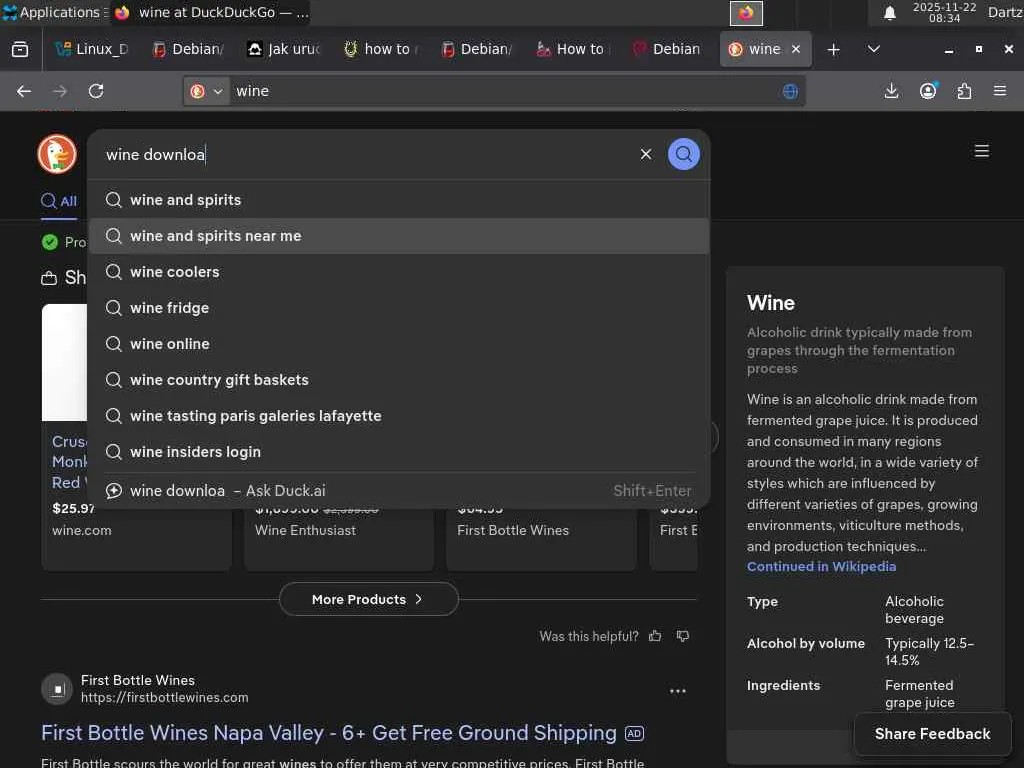Viewport: 1024px width, 768px height.
Task: Click the Wine heading in info panel
Action: [x=771, y=303]
